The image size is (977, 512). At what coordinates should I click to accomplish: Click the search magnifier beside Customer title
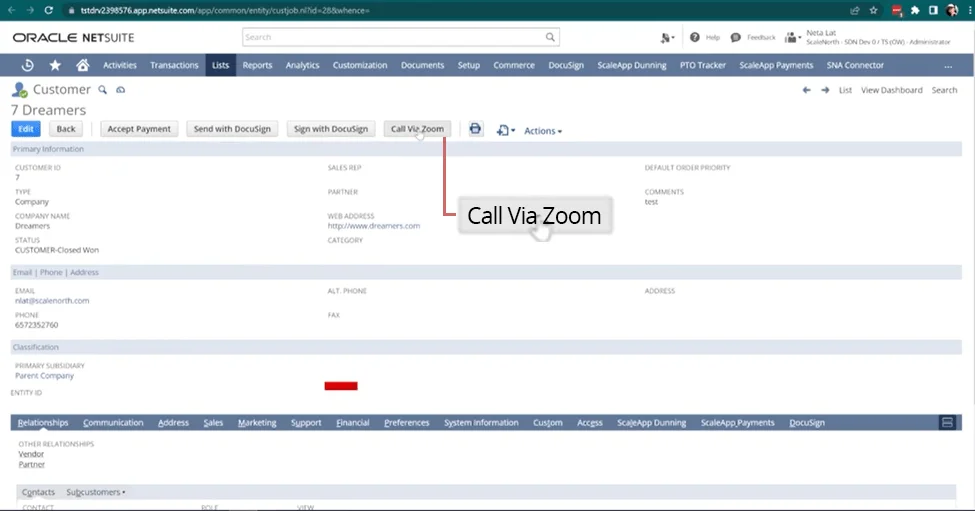click(x=102, y=90)
